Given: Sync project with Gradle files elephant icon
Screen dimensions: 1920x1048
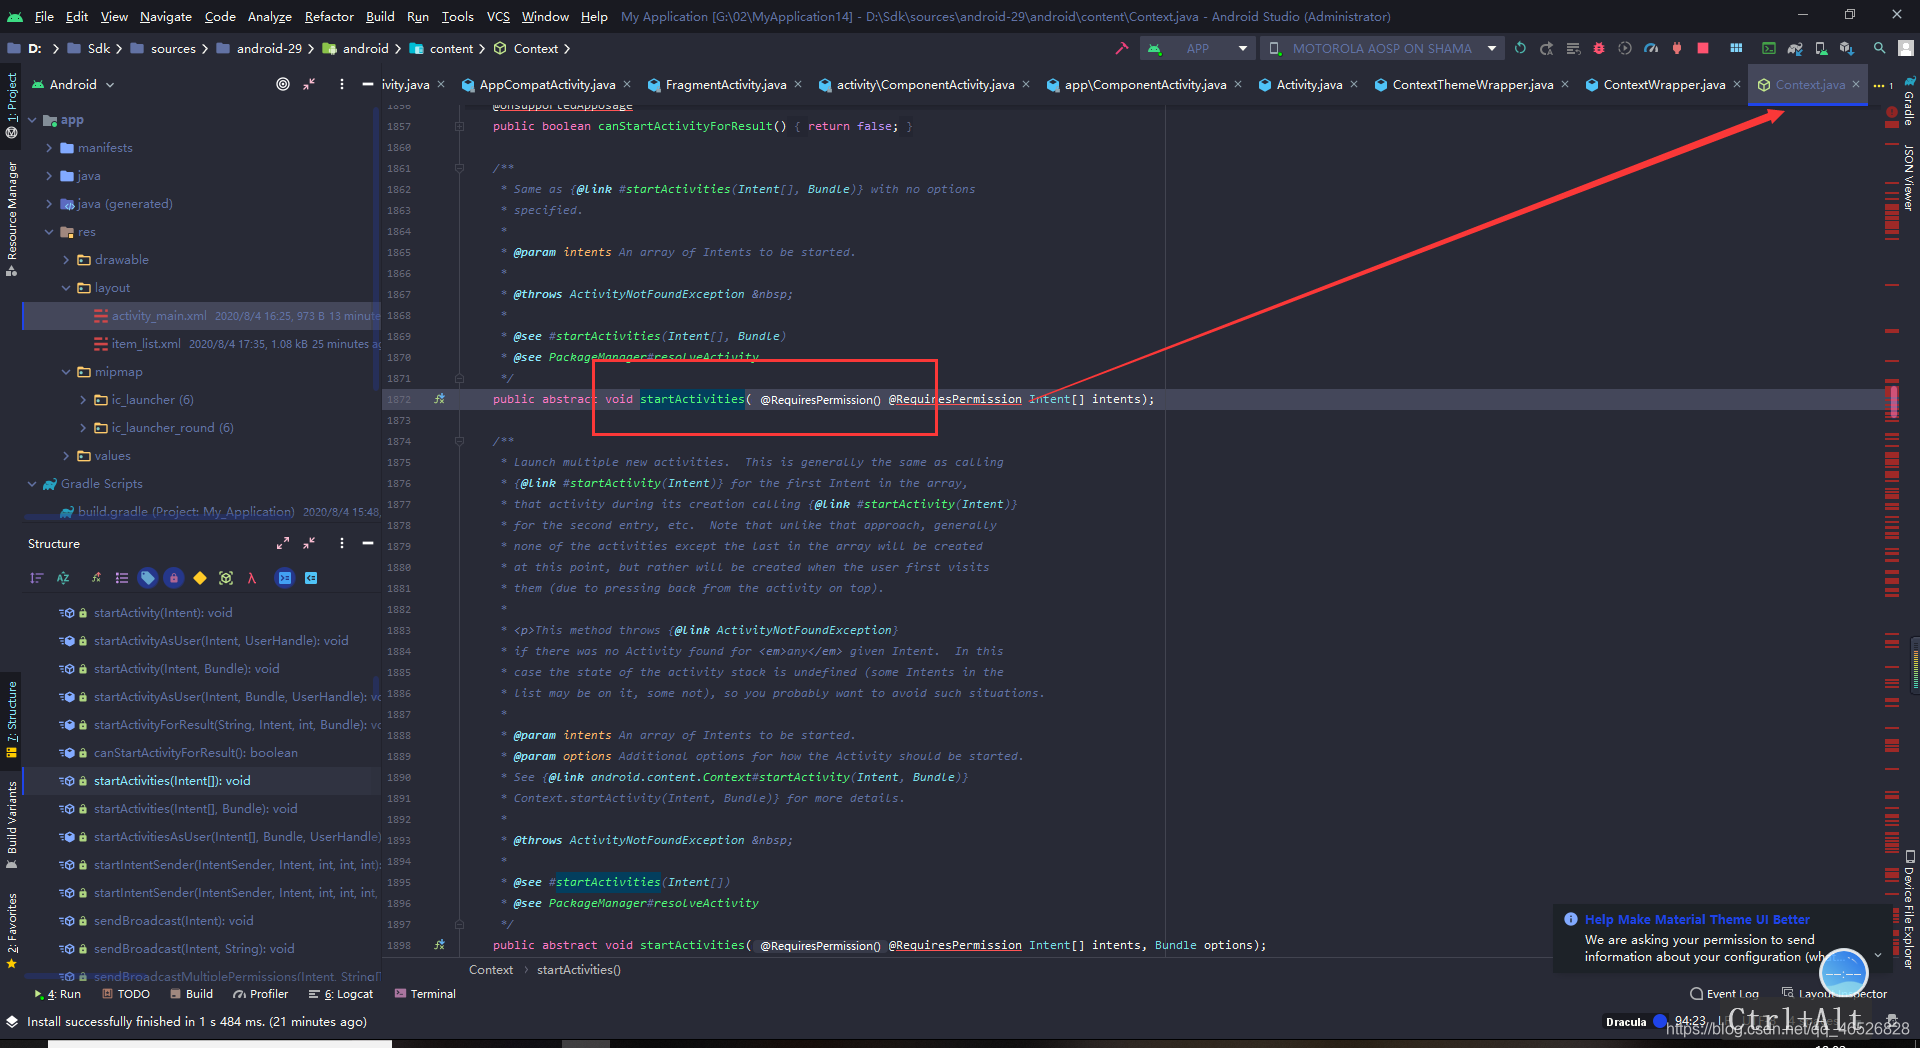Looking at the screenshot, I should (1795, 48).
